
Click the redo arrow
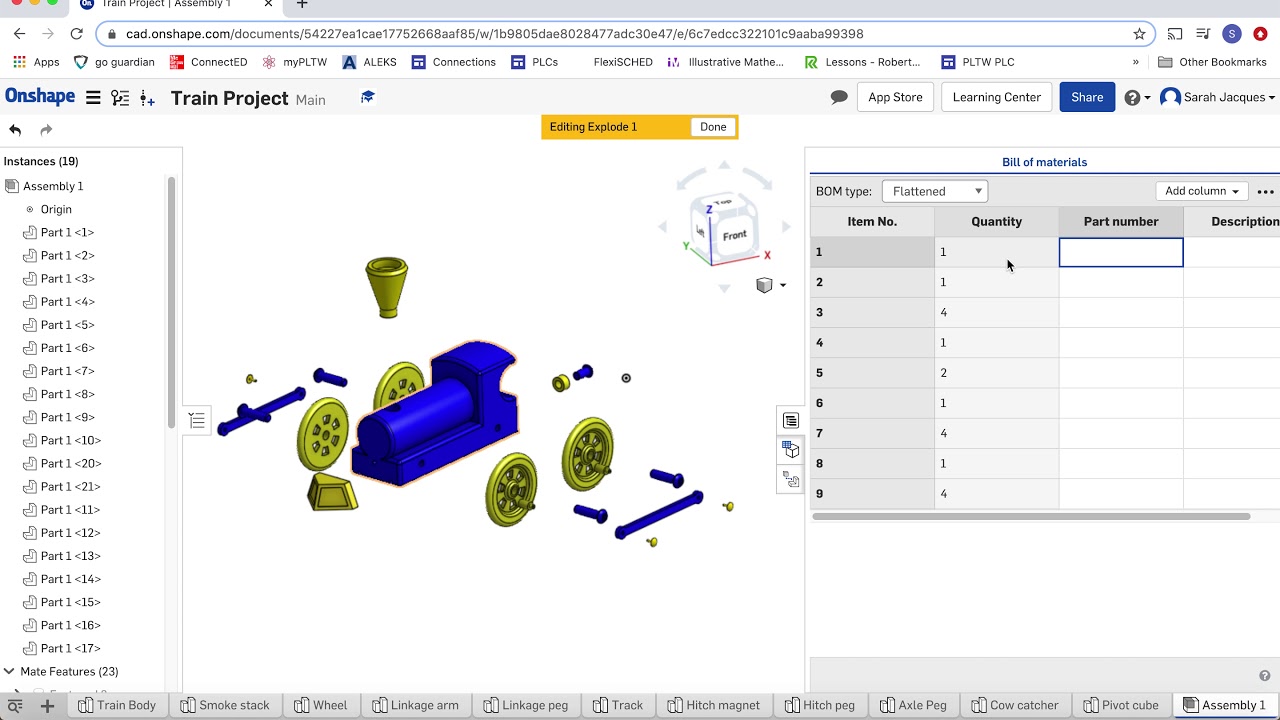pyautogui.click(x=46, y=130)
